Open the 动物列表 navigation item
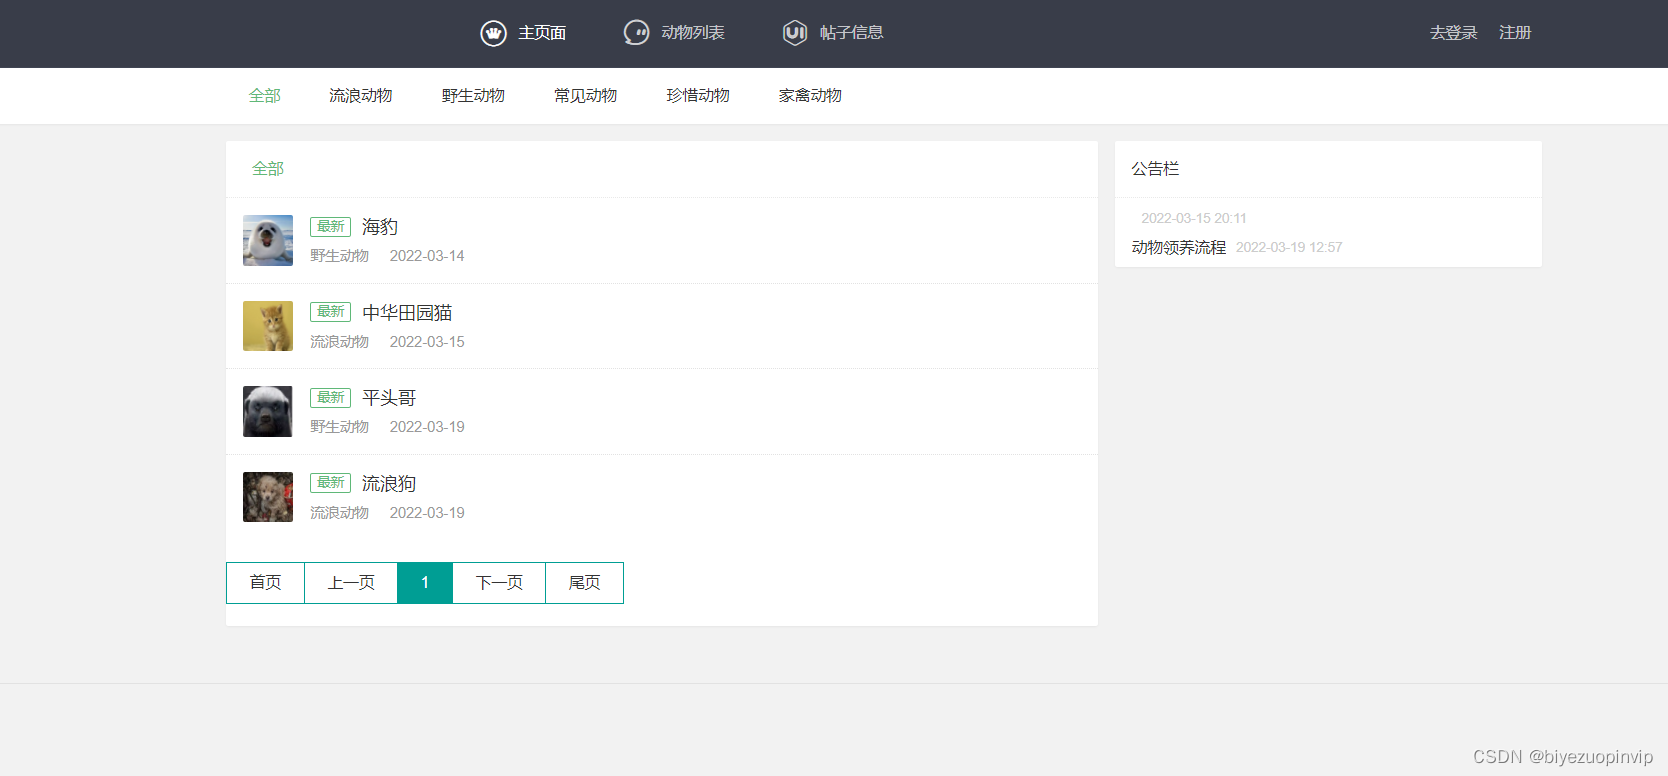 click(693, 33)
